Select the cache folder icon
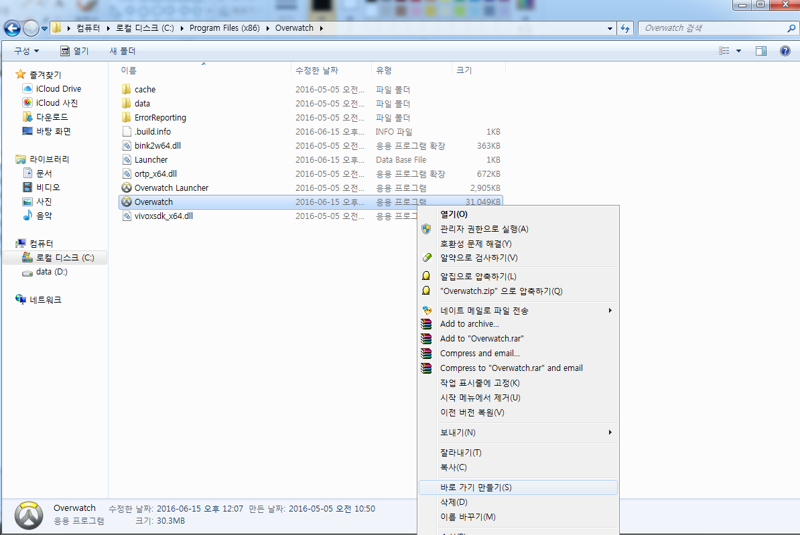800x535 pixels. tap(127, 89)
